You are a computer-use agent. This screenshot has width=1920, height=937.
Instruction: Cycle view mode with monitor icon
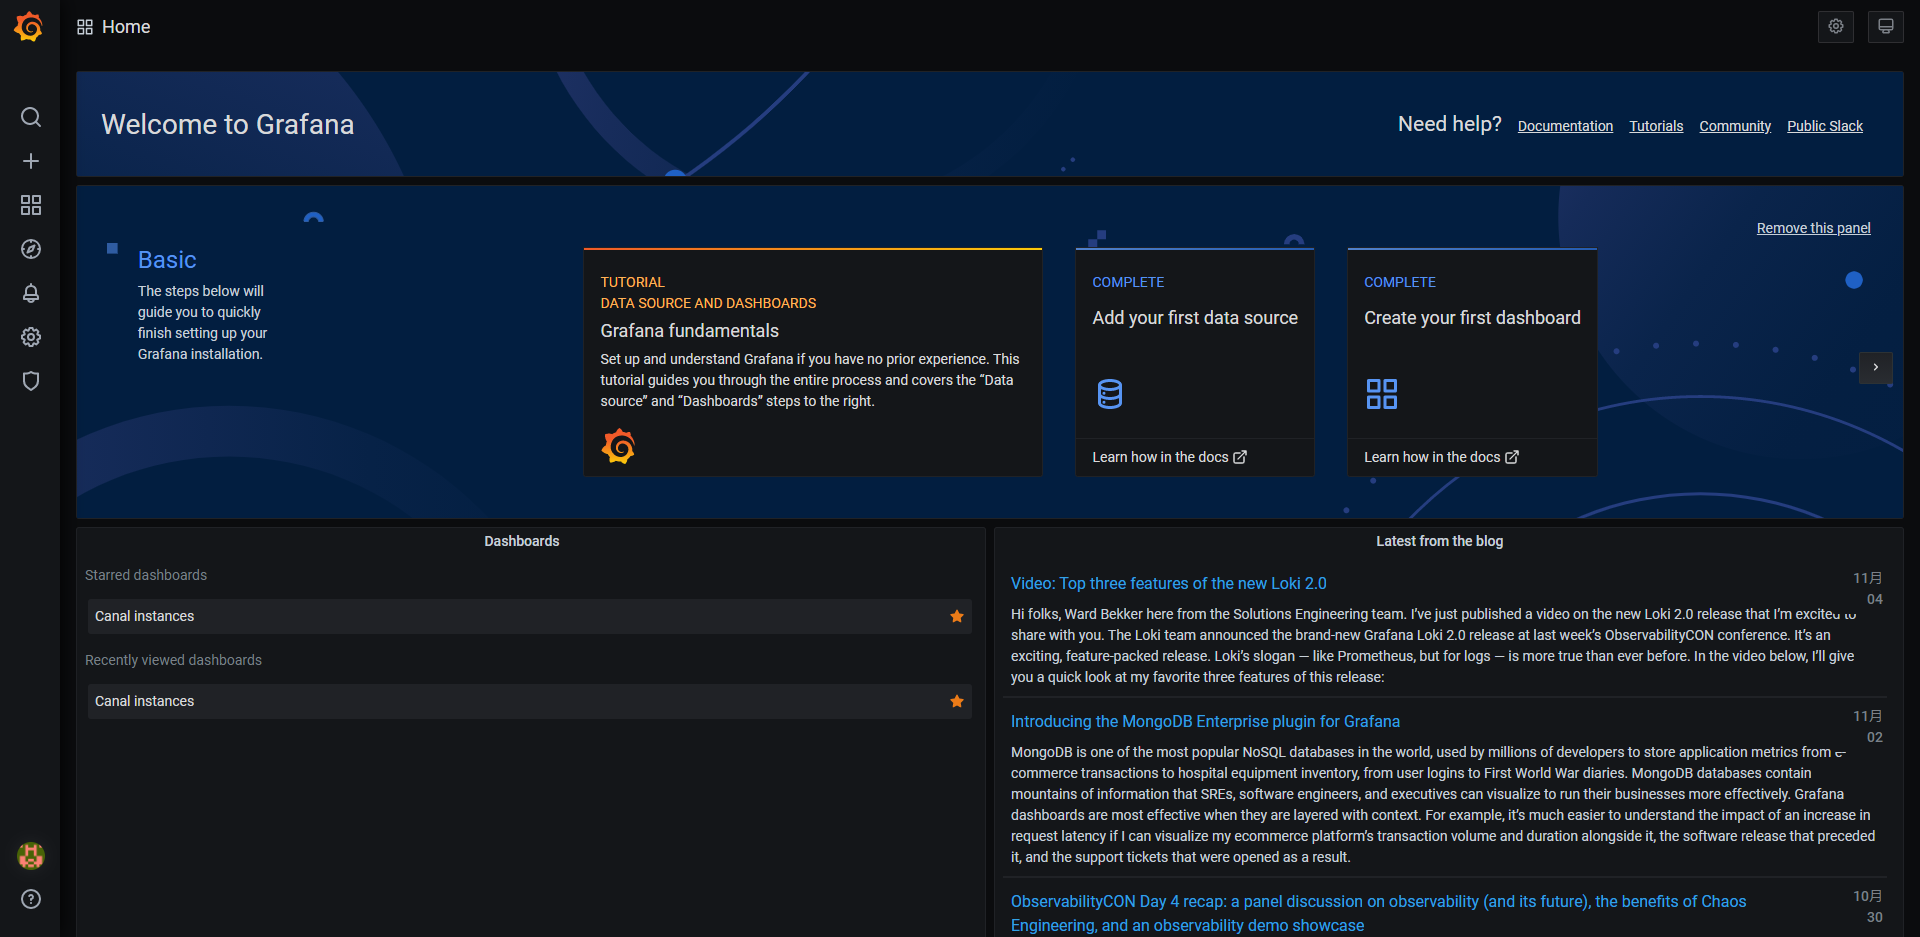[x=1885, y=27]
